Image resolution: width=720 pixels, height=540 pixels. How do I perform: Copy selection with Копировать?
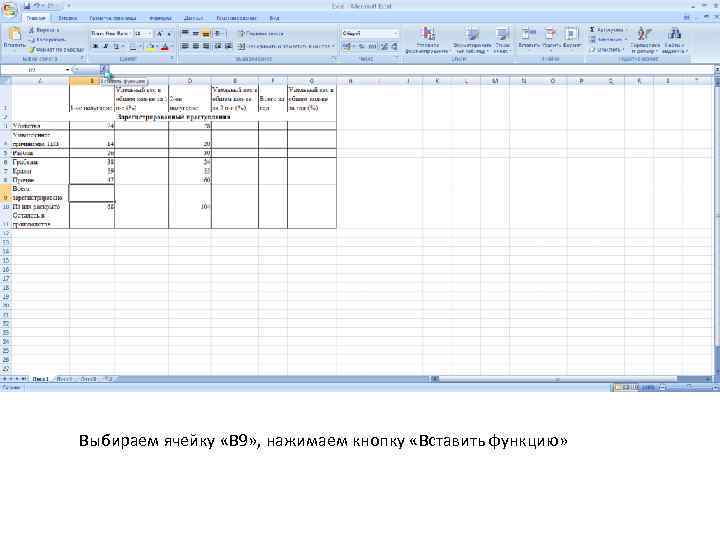[48, 39]
